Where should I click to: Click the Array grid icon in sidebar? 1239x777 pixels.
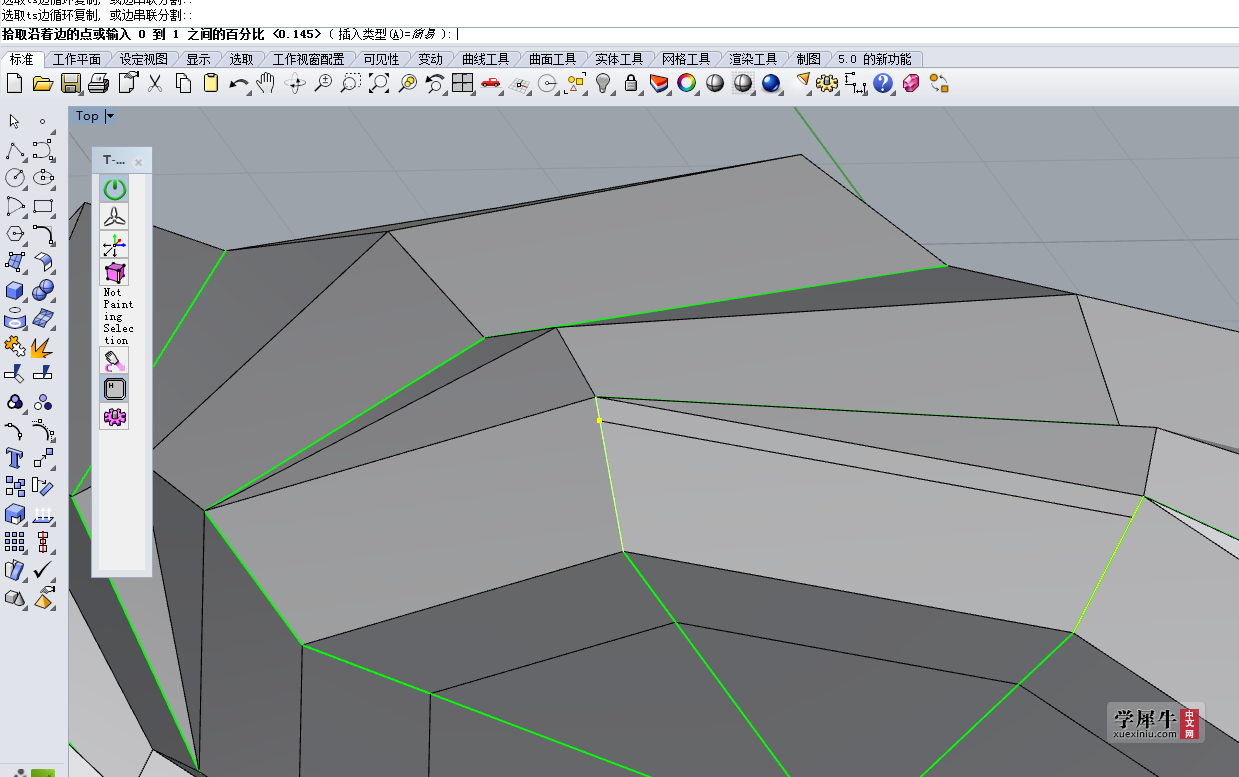click(x=15, y=542)
